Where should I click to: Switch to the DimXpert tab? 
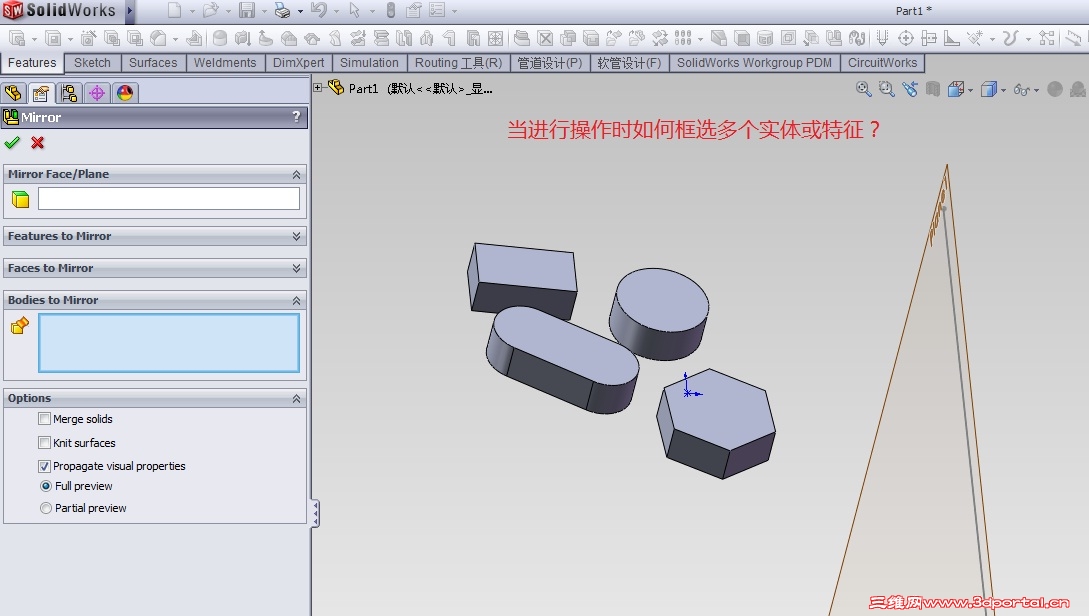[x=299, y=63]
